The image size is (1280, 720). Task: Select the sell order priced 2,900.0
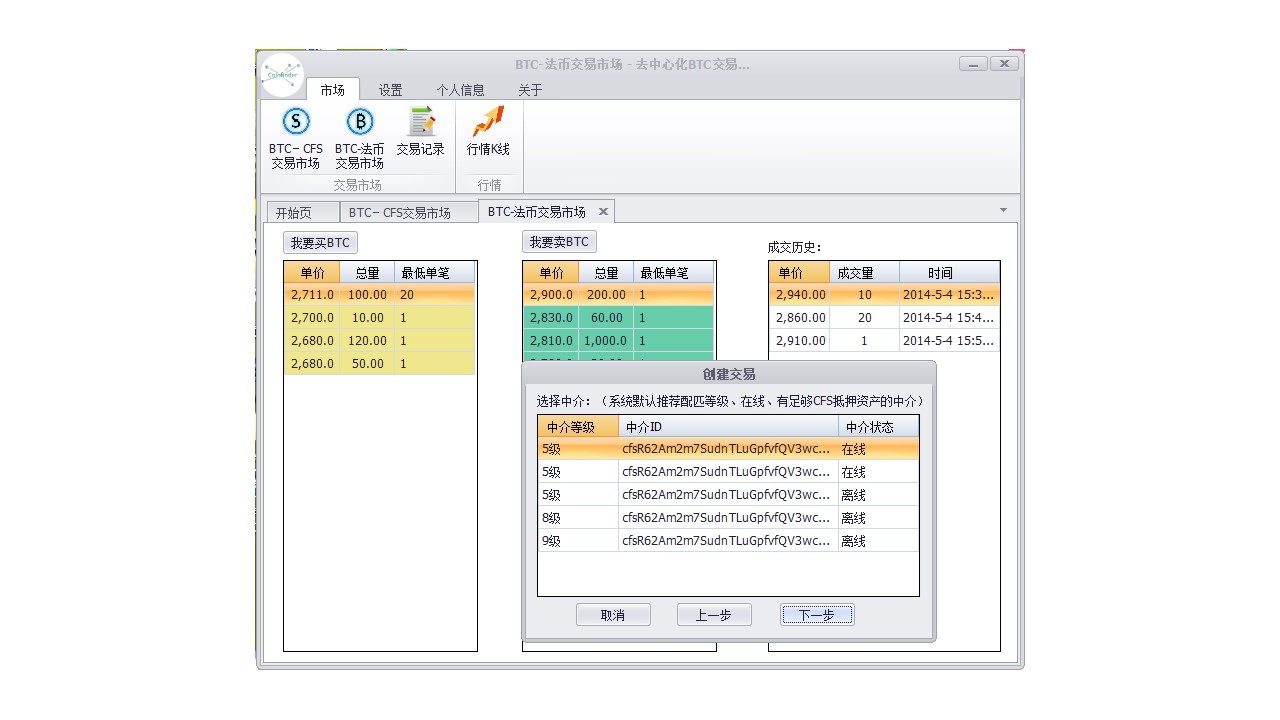(619, 295)
